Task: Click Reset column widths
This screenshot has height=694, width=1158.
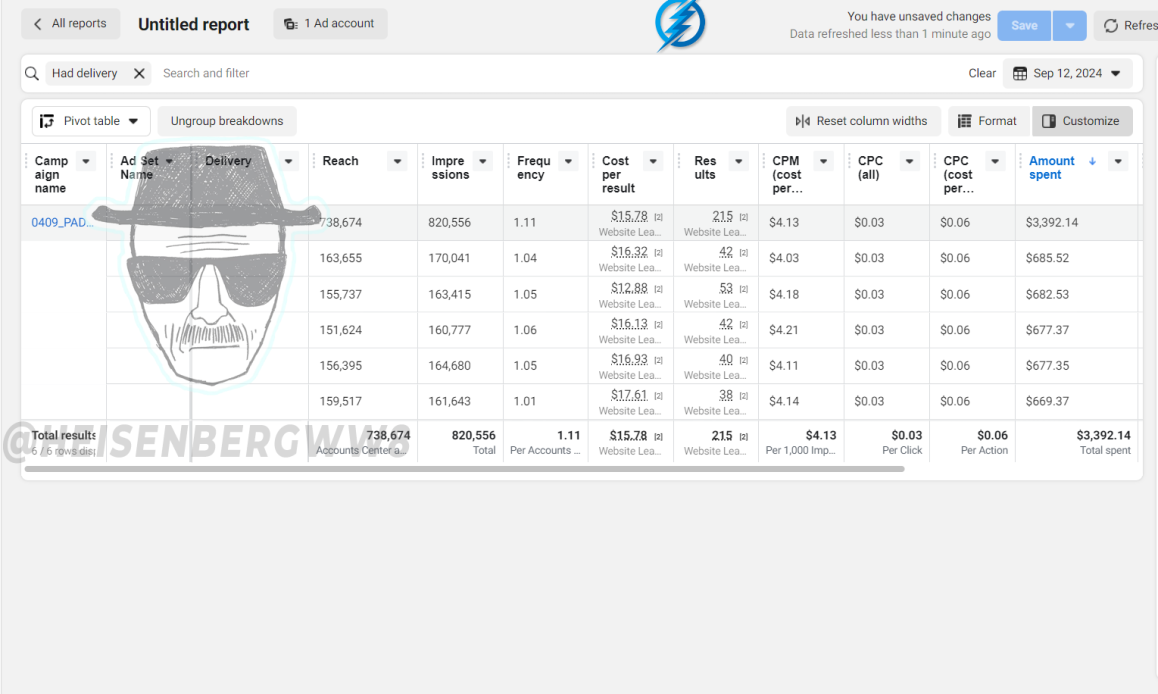Action: [x=863, y=121]
